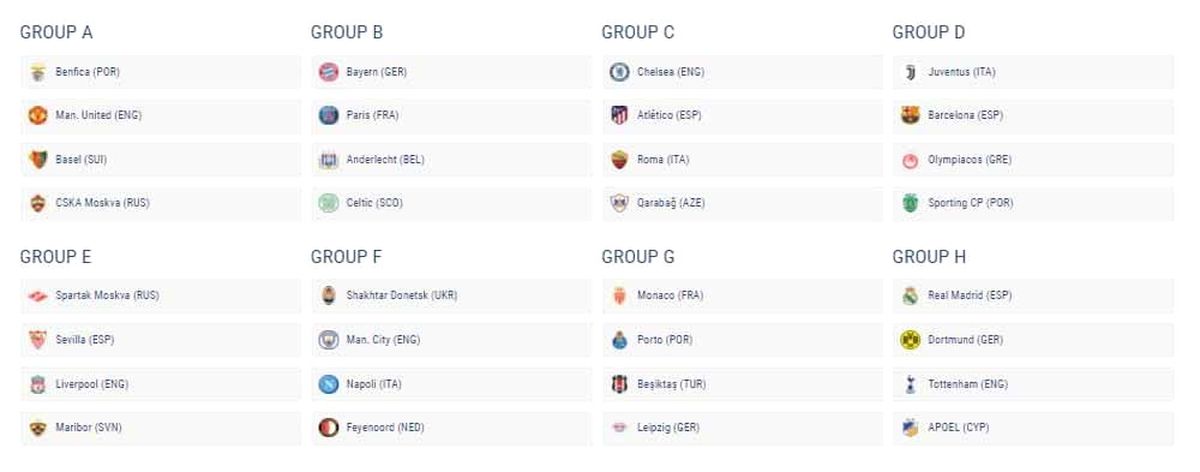Click the Real Madrid club crest

[x=910, y=296]
